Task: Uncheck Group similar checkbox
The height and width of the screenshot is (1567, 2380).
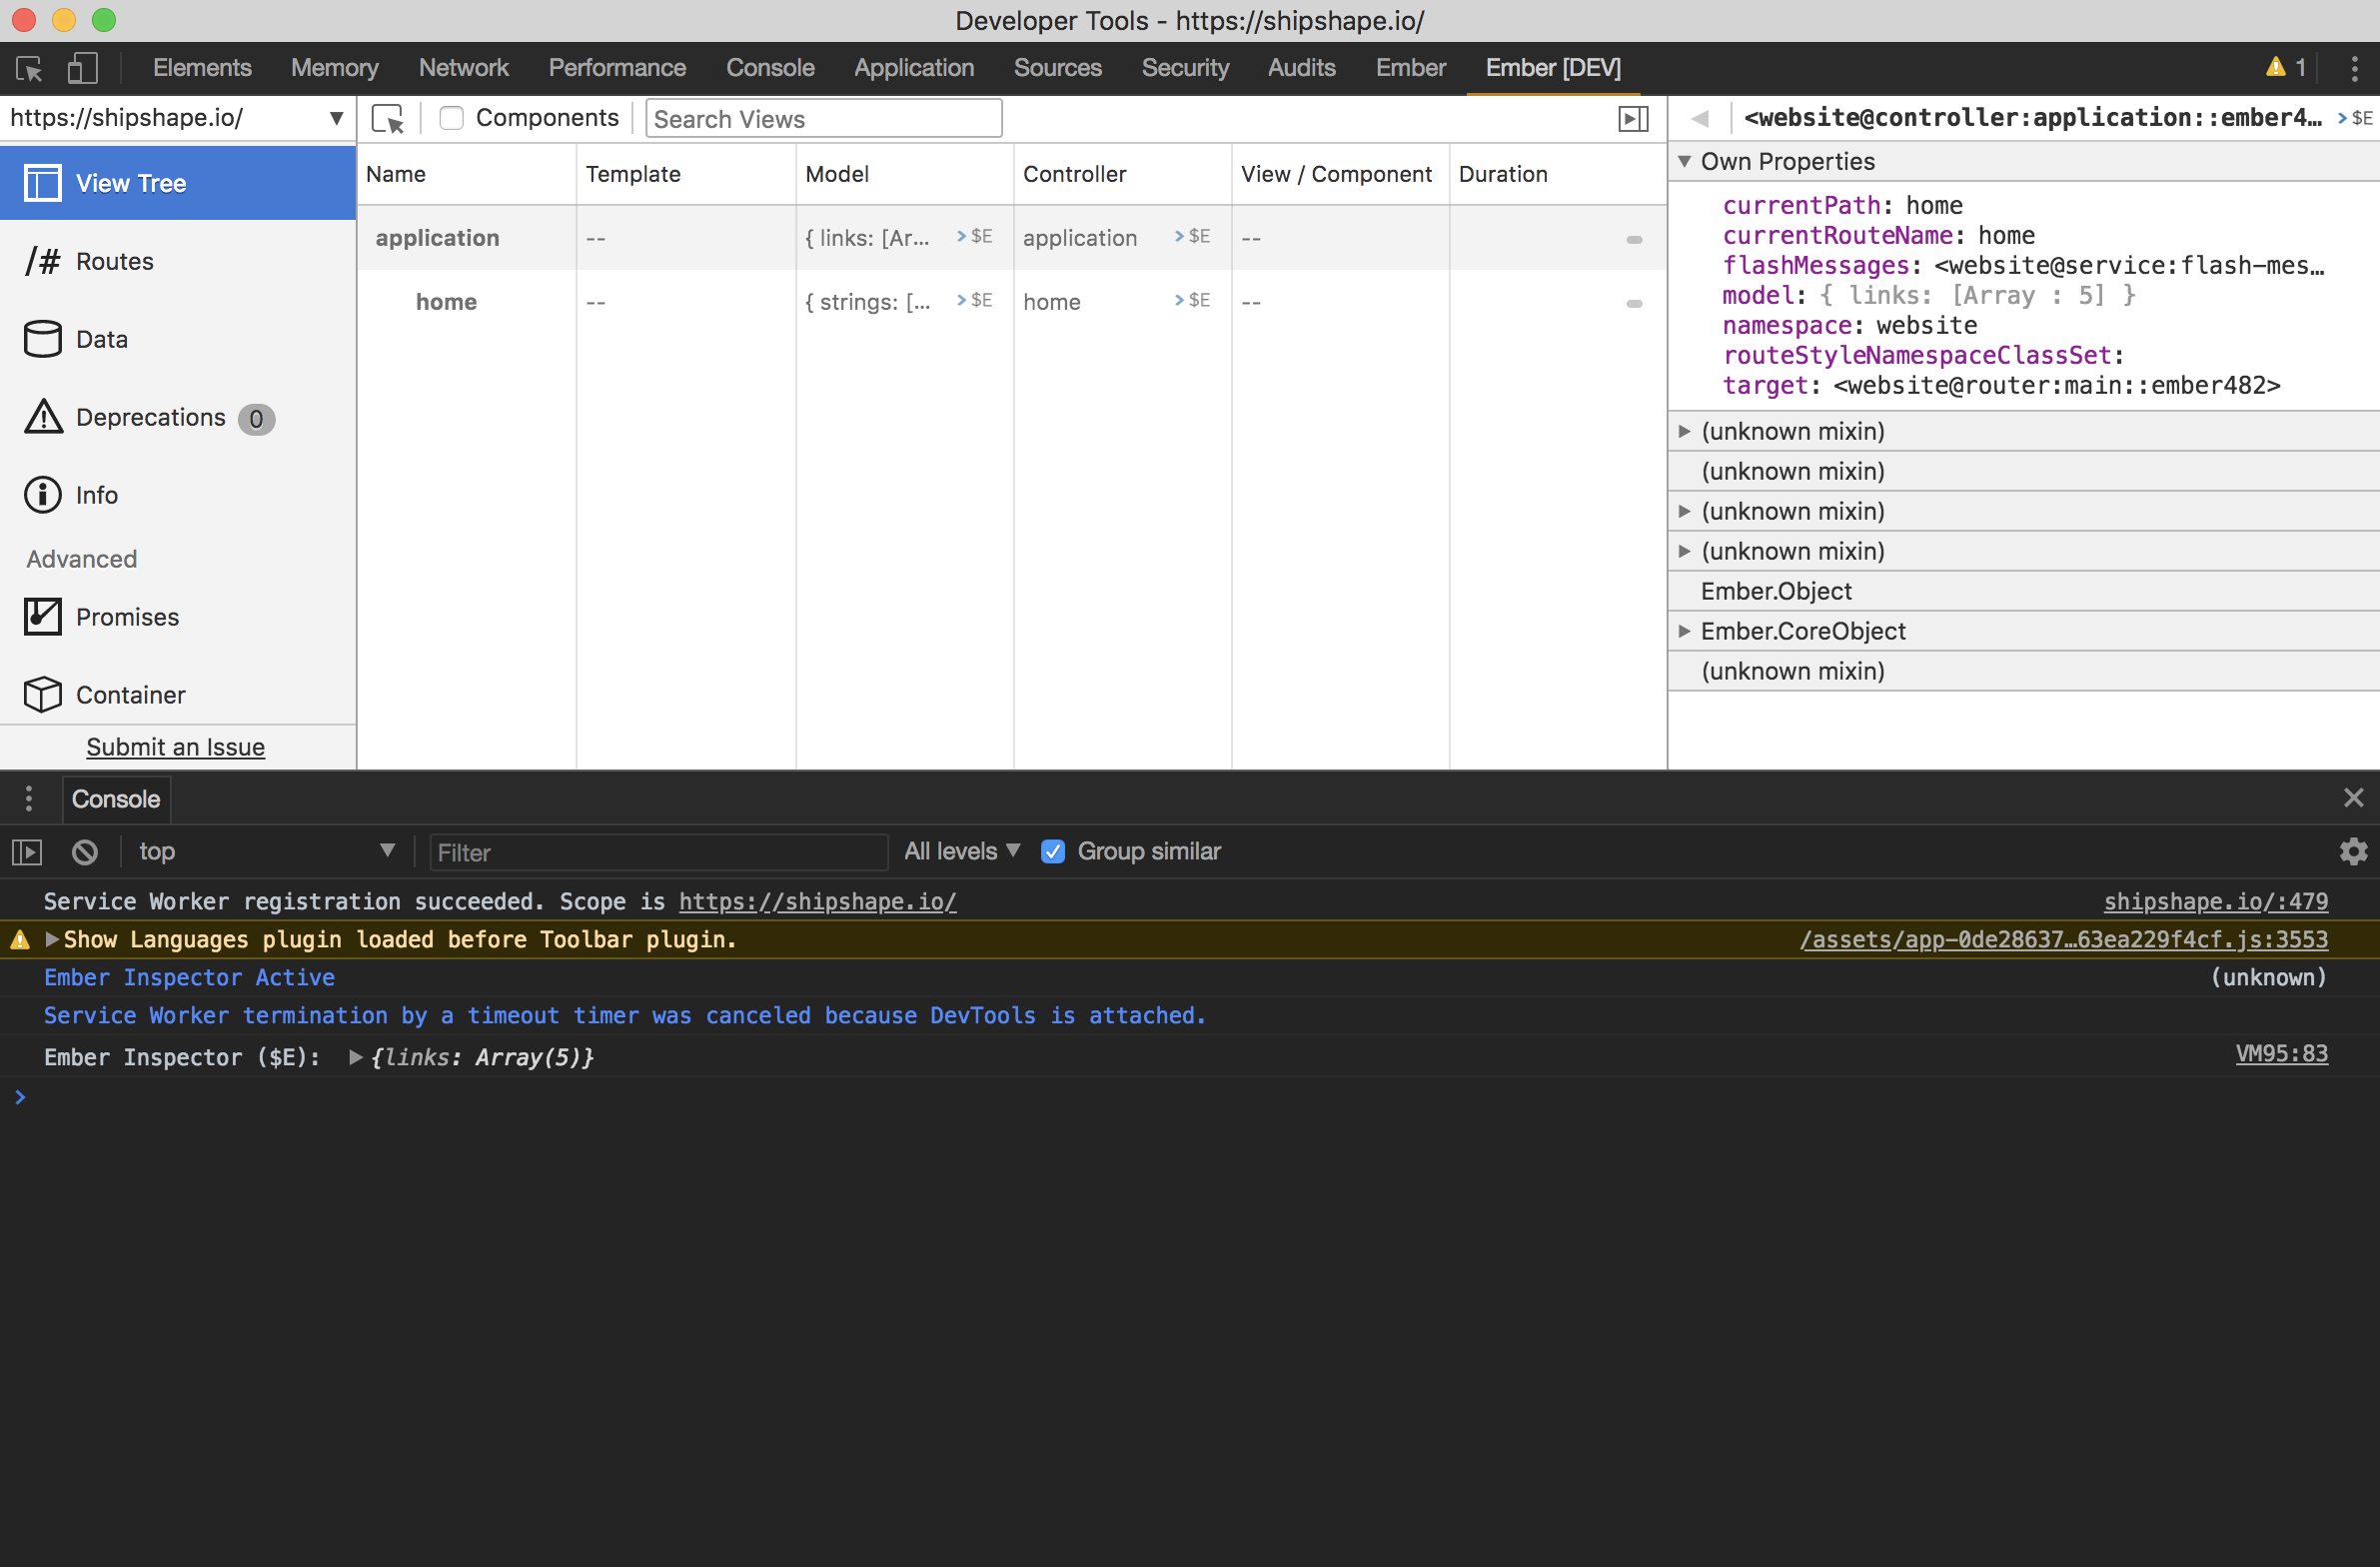Action: [1053, 851]
